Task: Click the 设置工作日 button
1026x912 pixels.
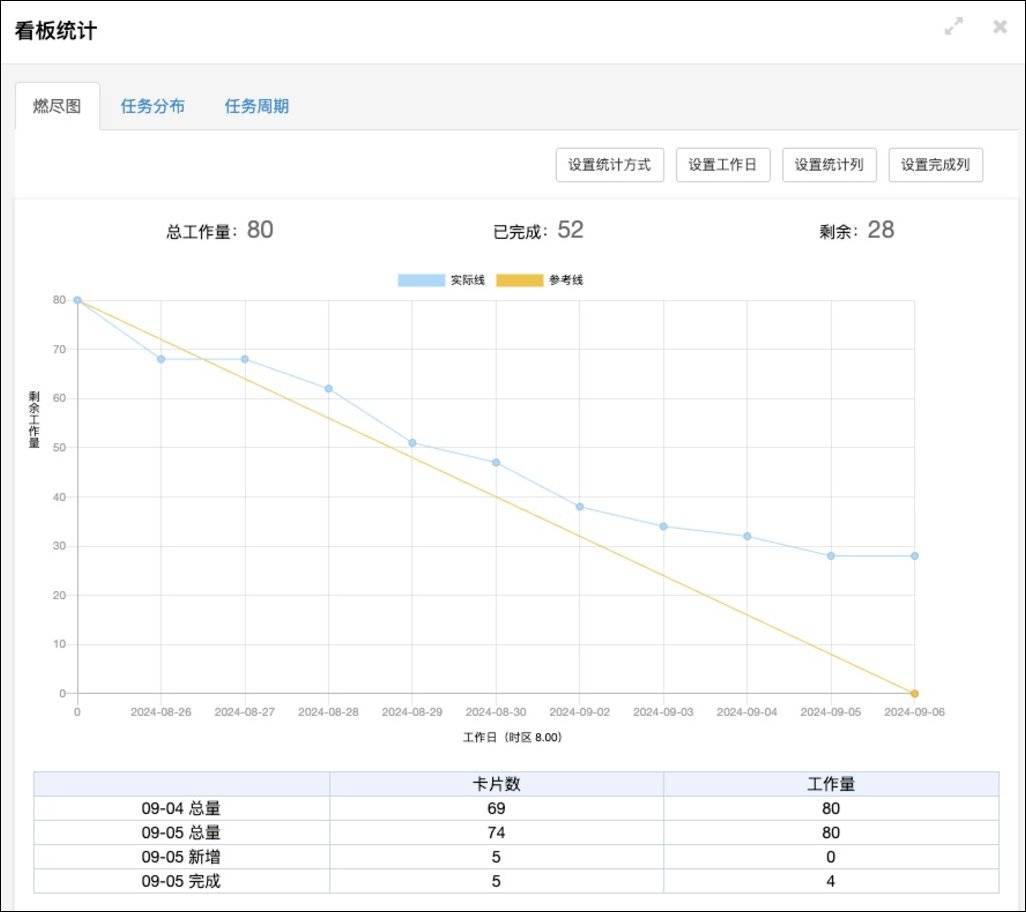Action: 723,165
